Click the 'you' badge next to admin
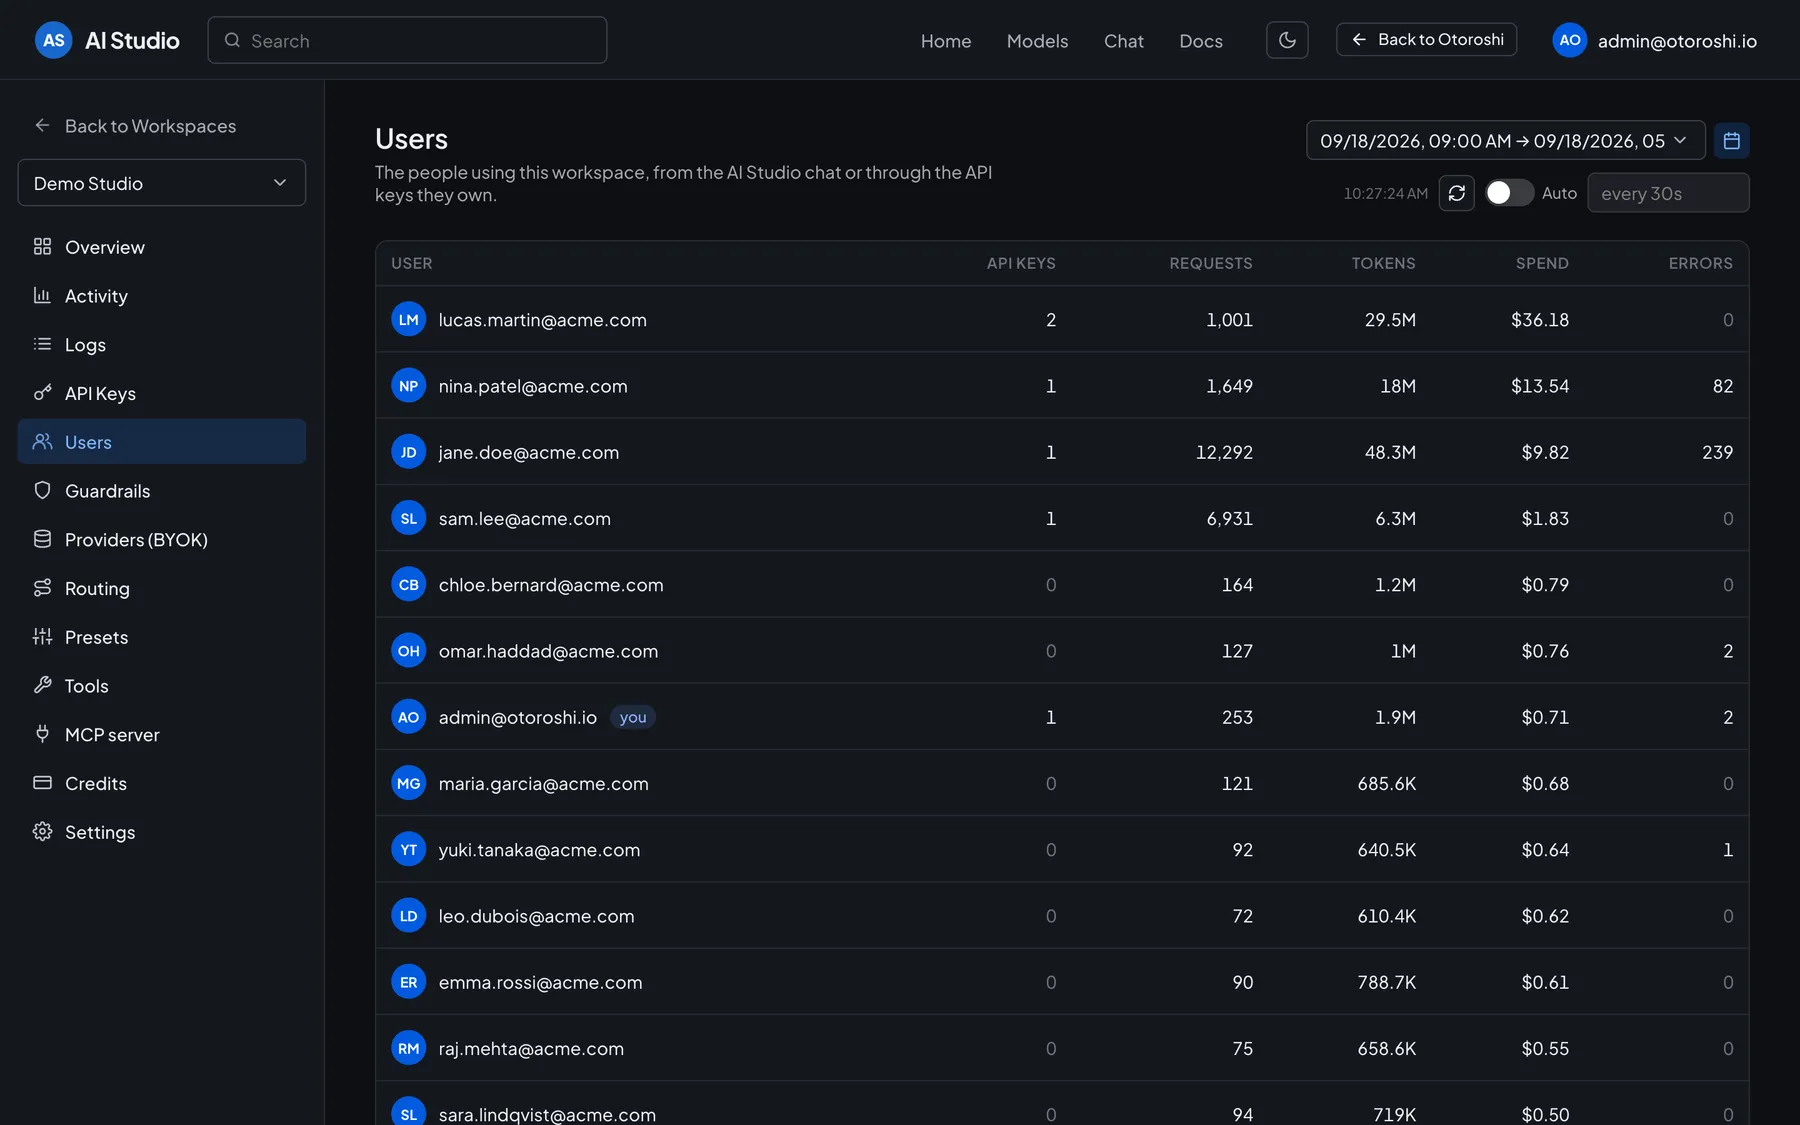The width and height of the screenshot is (1800, 1125). [633, 717]
